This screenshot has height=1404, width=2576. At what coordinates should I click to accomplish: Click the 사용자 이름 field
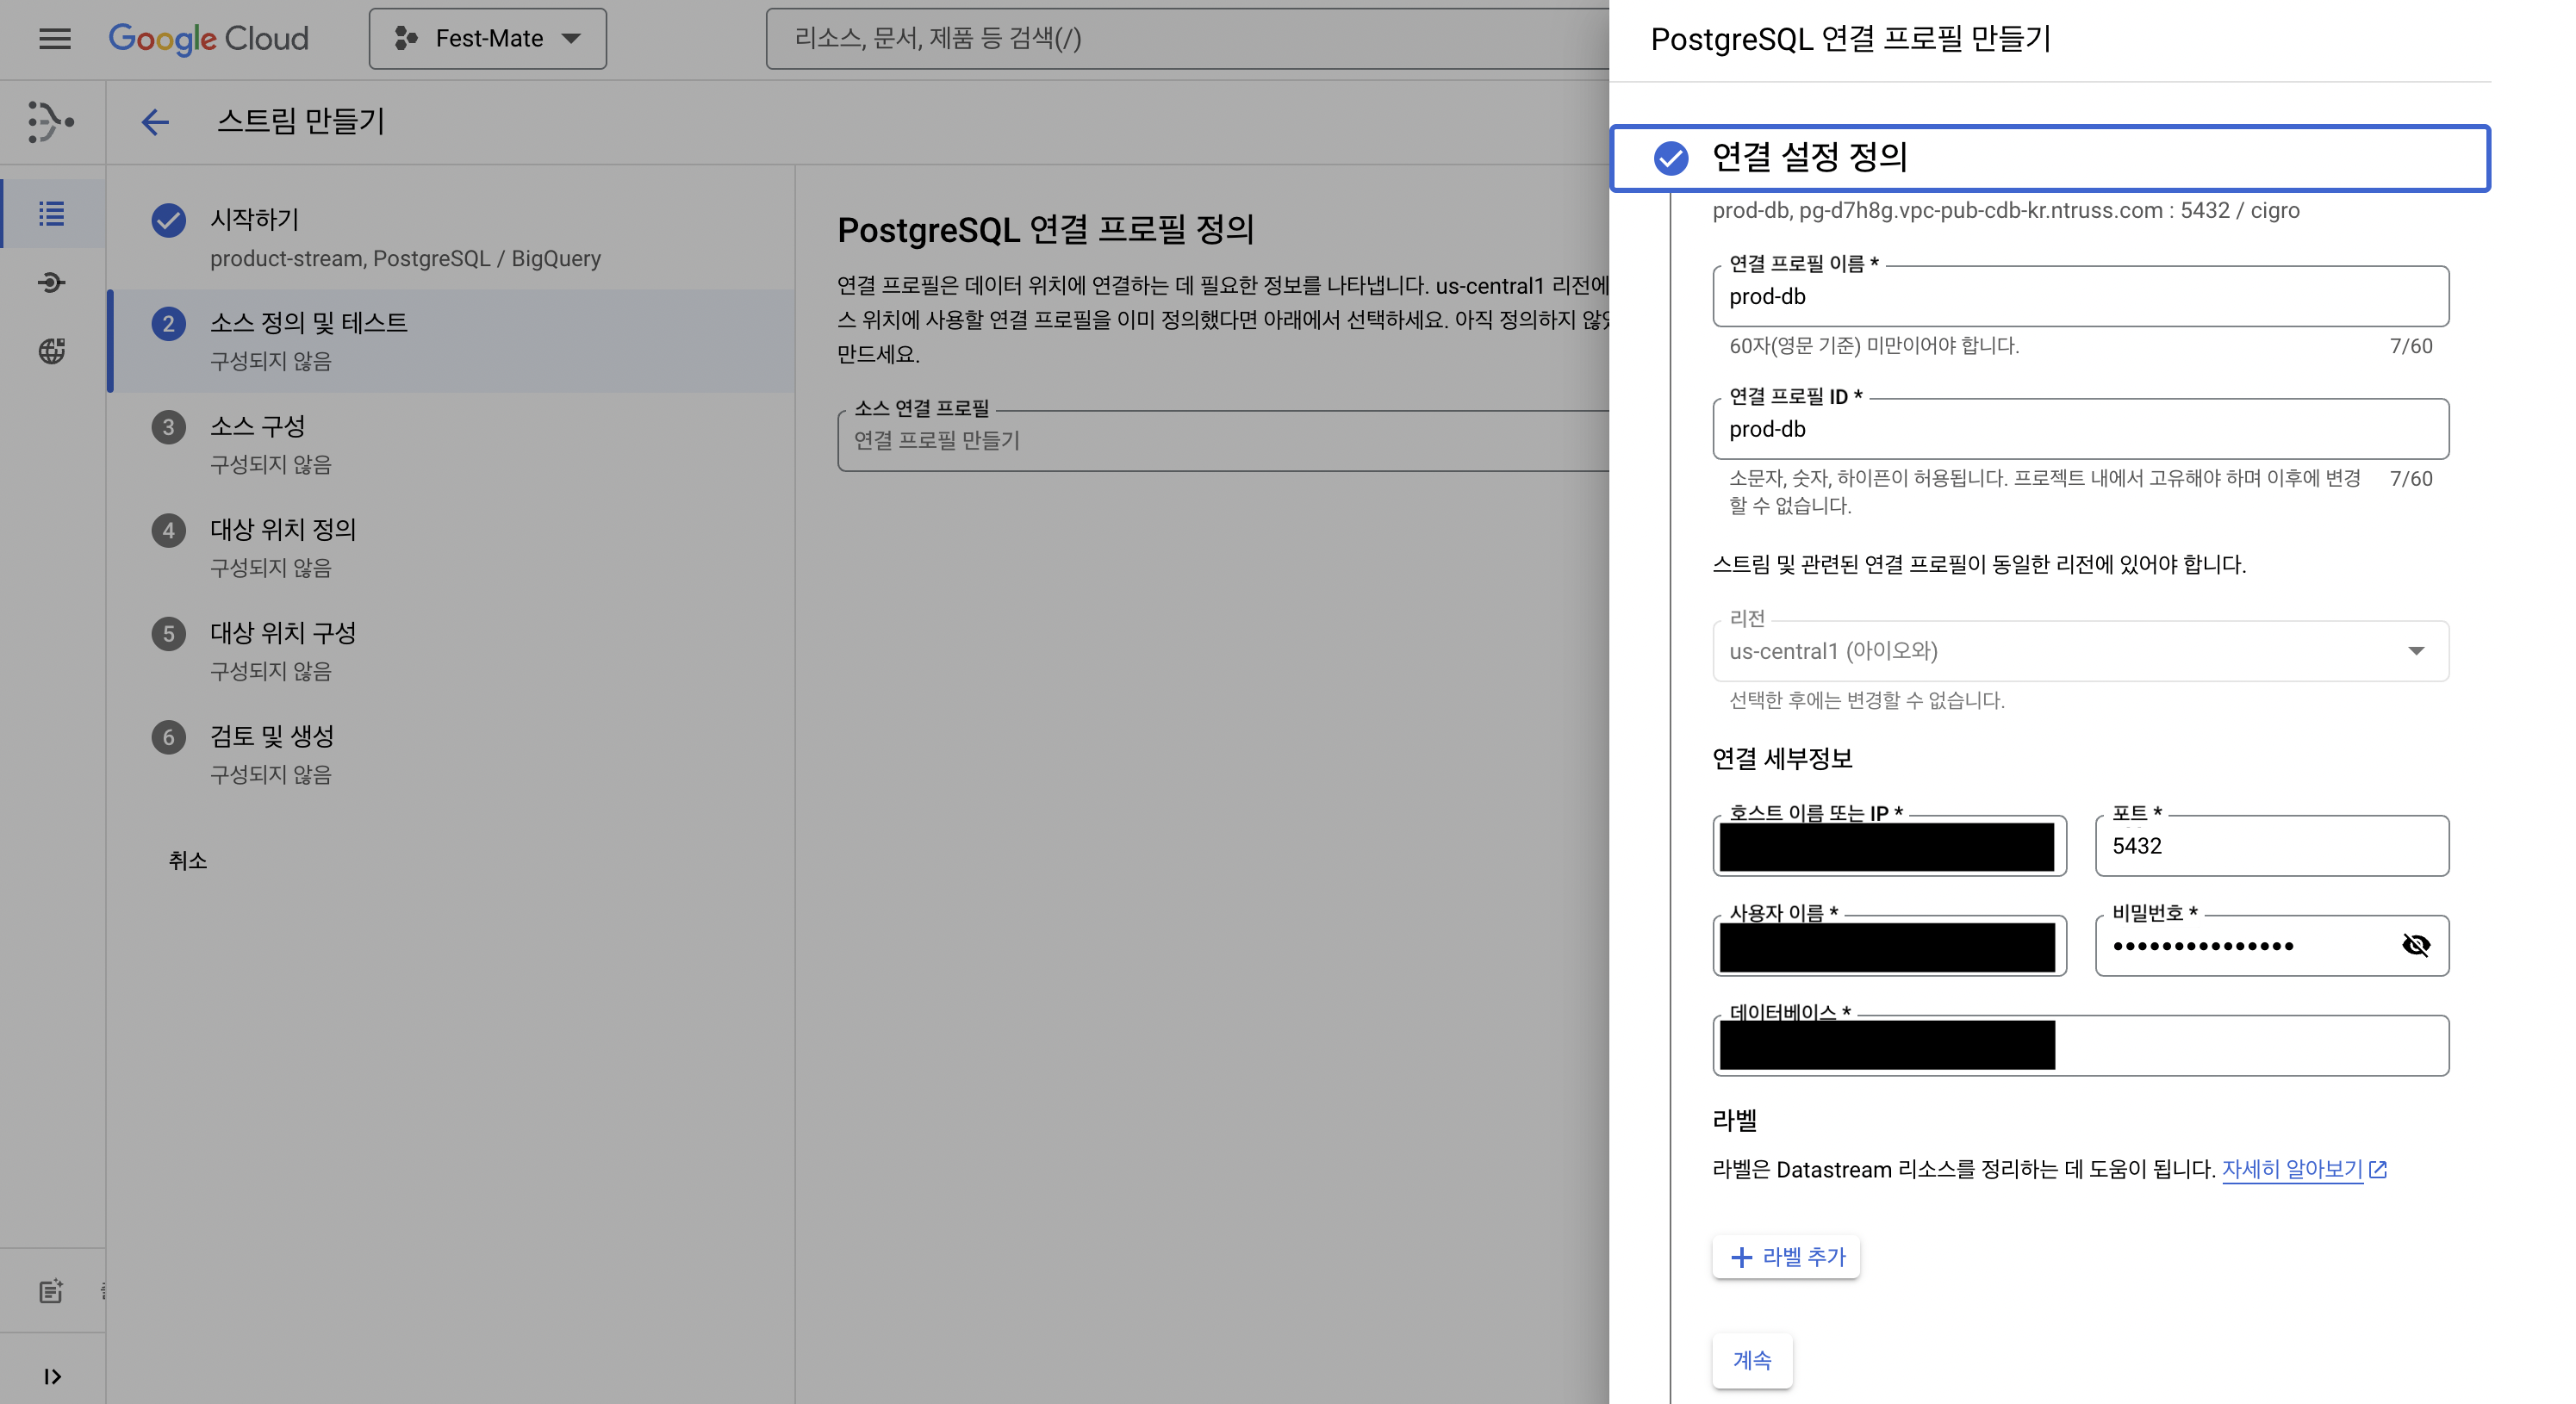[1889, 946]
